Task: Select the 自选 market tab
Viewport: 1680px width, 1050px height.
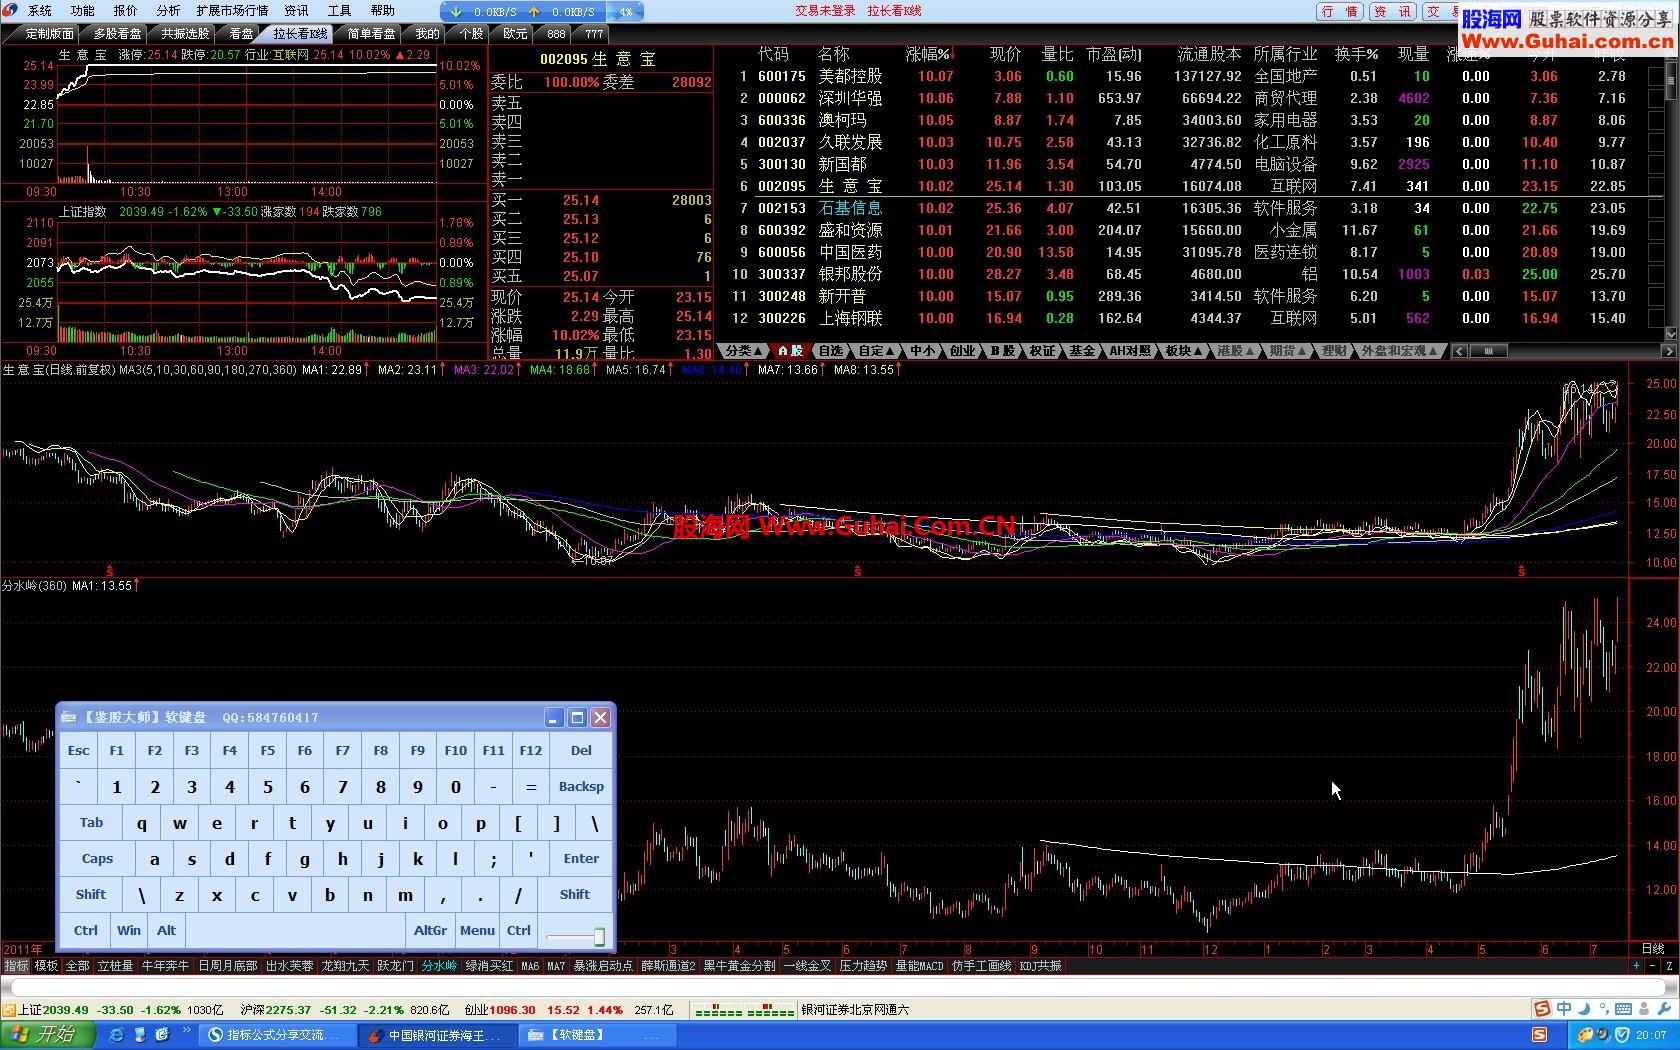Action: pyautogui.click(x=832, y=351)
